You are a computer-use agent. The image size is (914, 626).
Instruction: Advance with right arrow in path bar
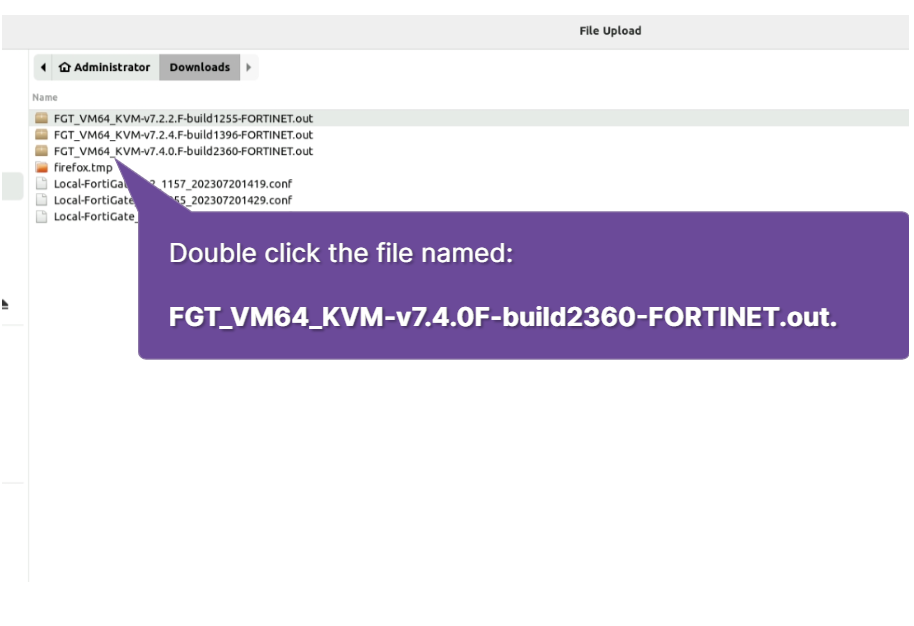(249, 68)
